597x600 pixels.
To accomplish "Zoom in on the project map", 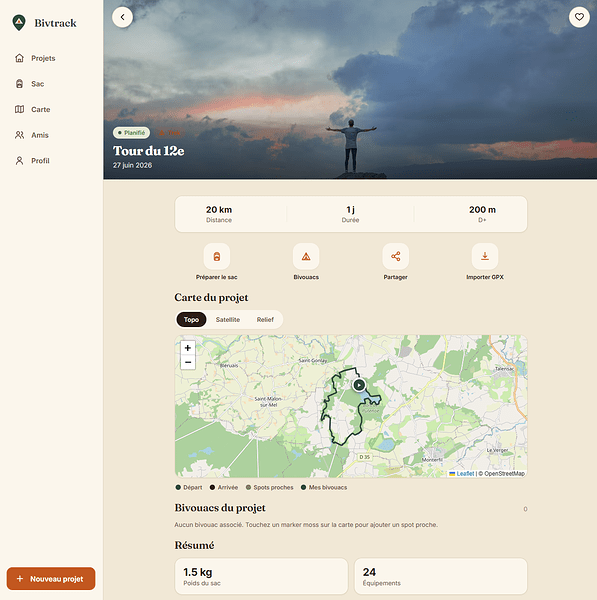I will 188,348.
